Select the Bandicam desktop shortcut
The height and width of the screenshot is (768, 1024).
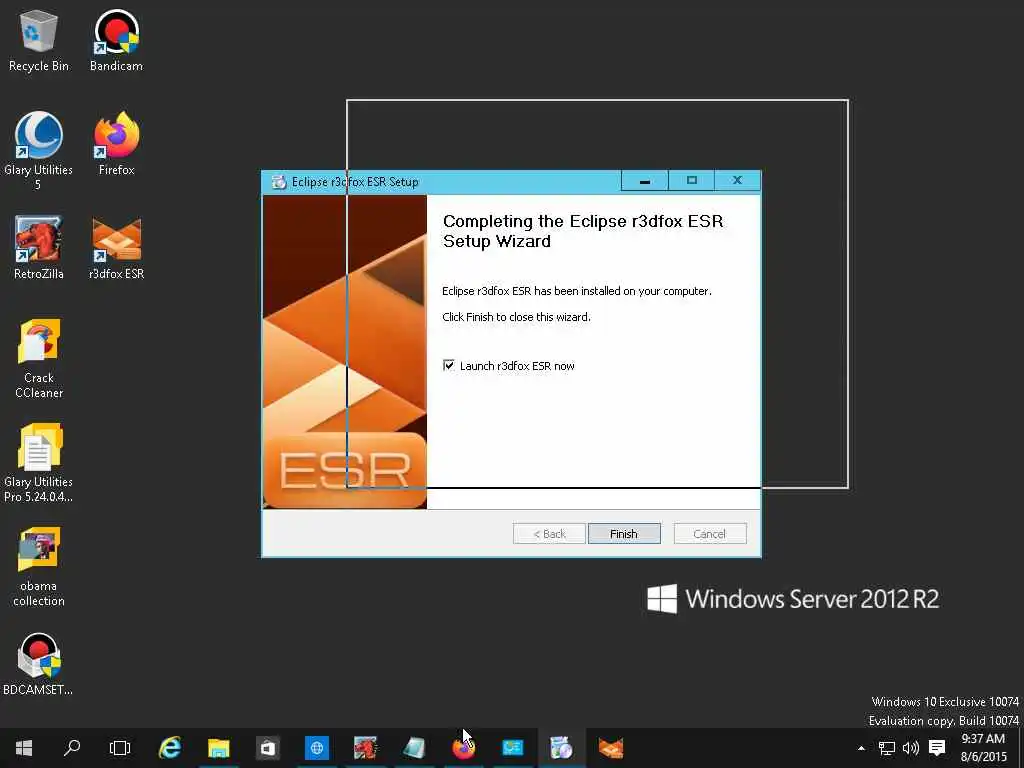tap(116, 40)
